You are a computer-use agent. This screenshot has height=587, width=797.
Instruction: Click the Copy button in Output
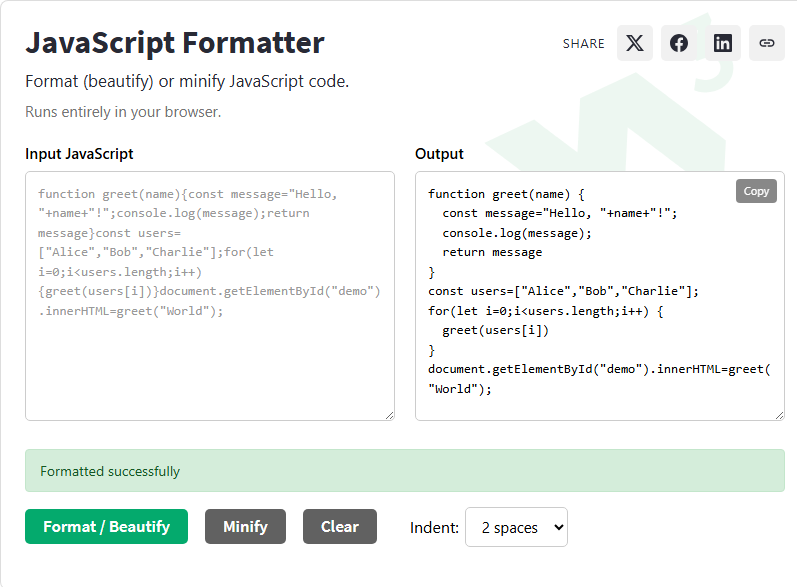[x=756, y=191]
